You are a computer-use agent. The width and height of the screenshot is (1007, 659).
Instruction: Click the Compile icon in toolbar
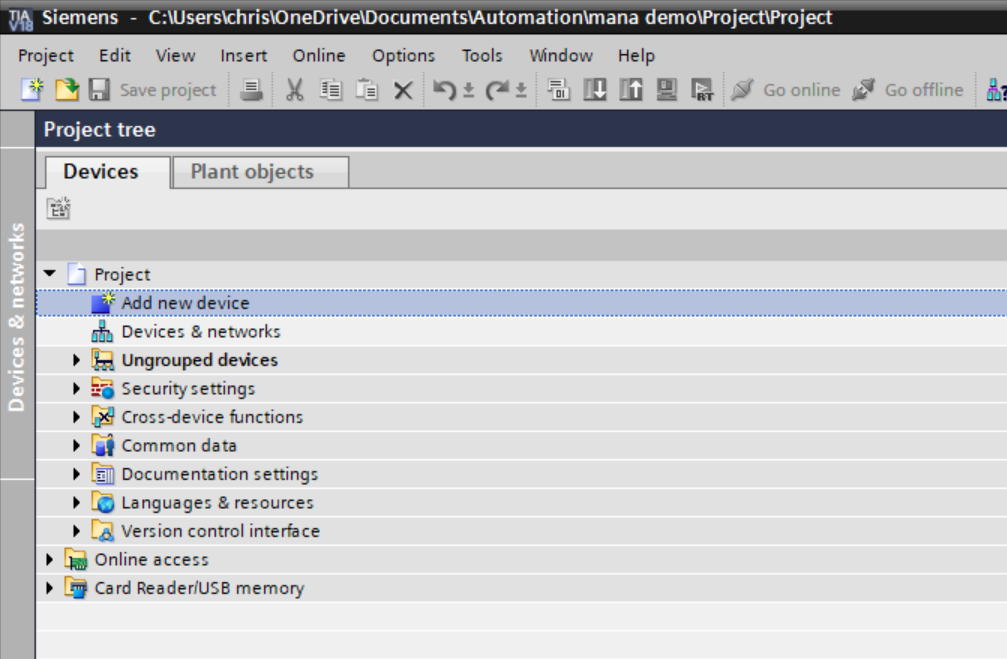click(558, 89)
